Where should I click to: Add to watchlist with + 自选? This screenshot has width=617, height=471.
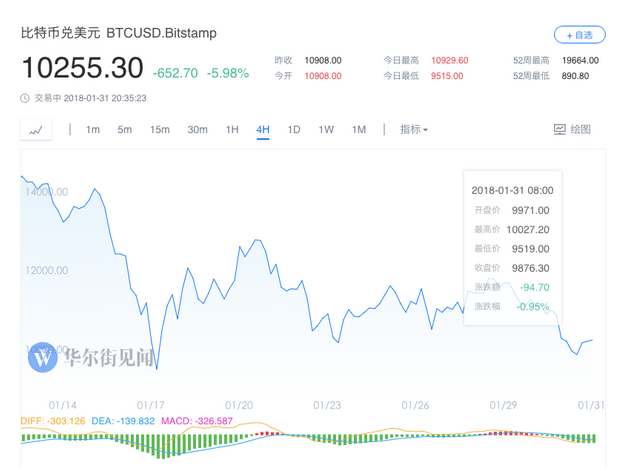click(579, 35)
